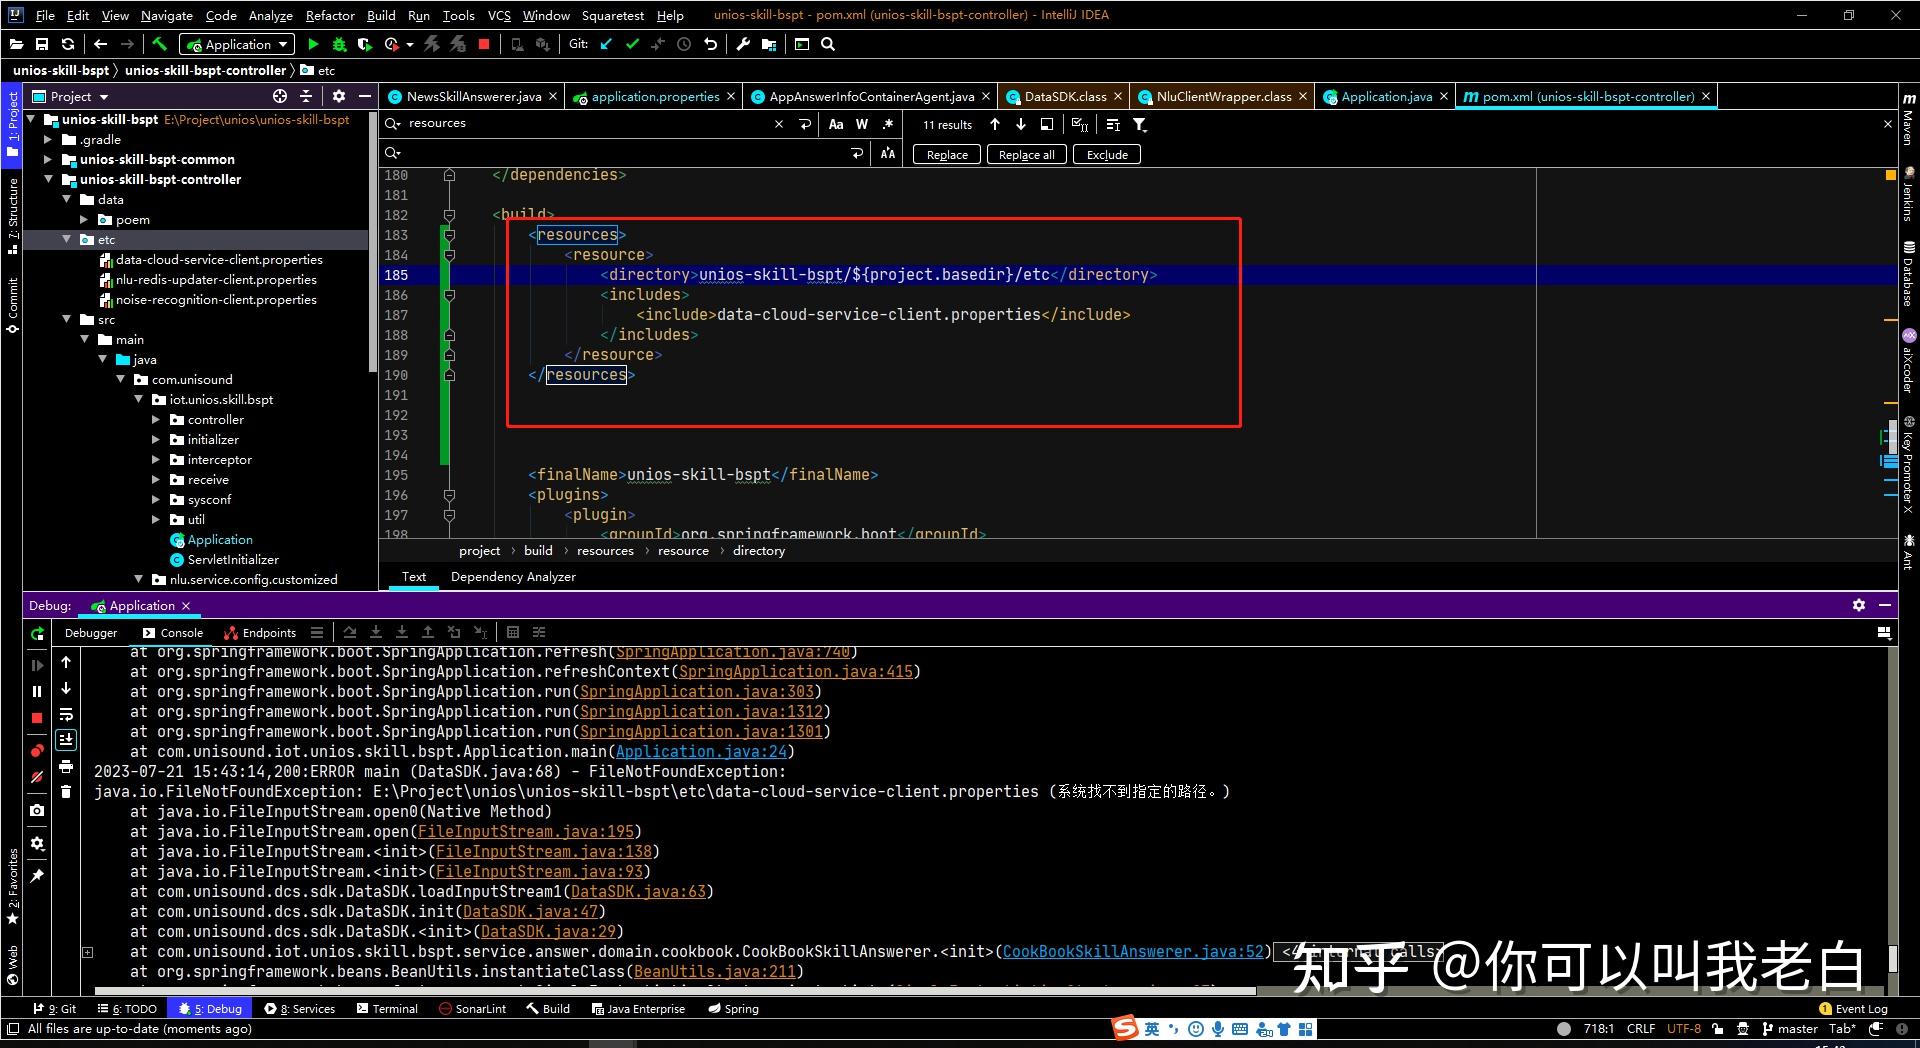This screenshot has height=1048, width=1920.
Task: Open the Terminal tool window
Action: coord(387,1009)
